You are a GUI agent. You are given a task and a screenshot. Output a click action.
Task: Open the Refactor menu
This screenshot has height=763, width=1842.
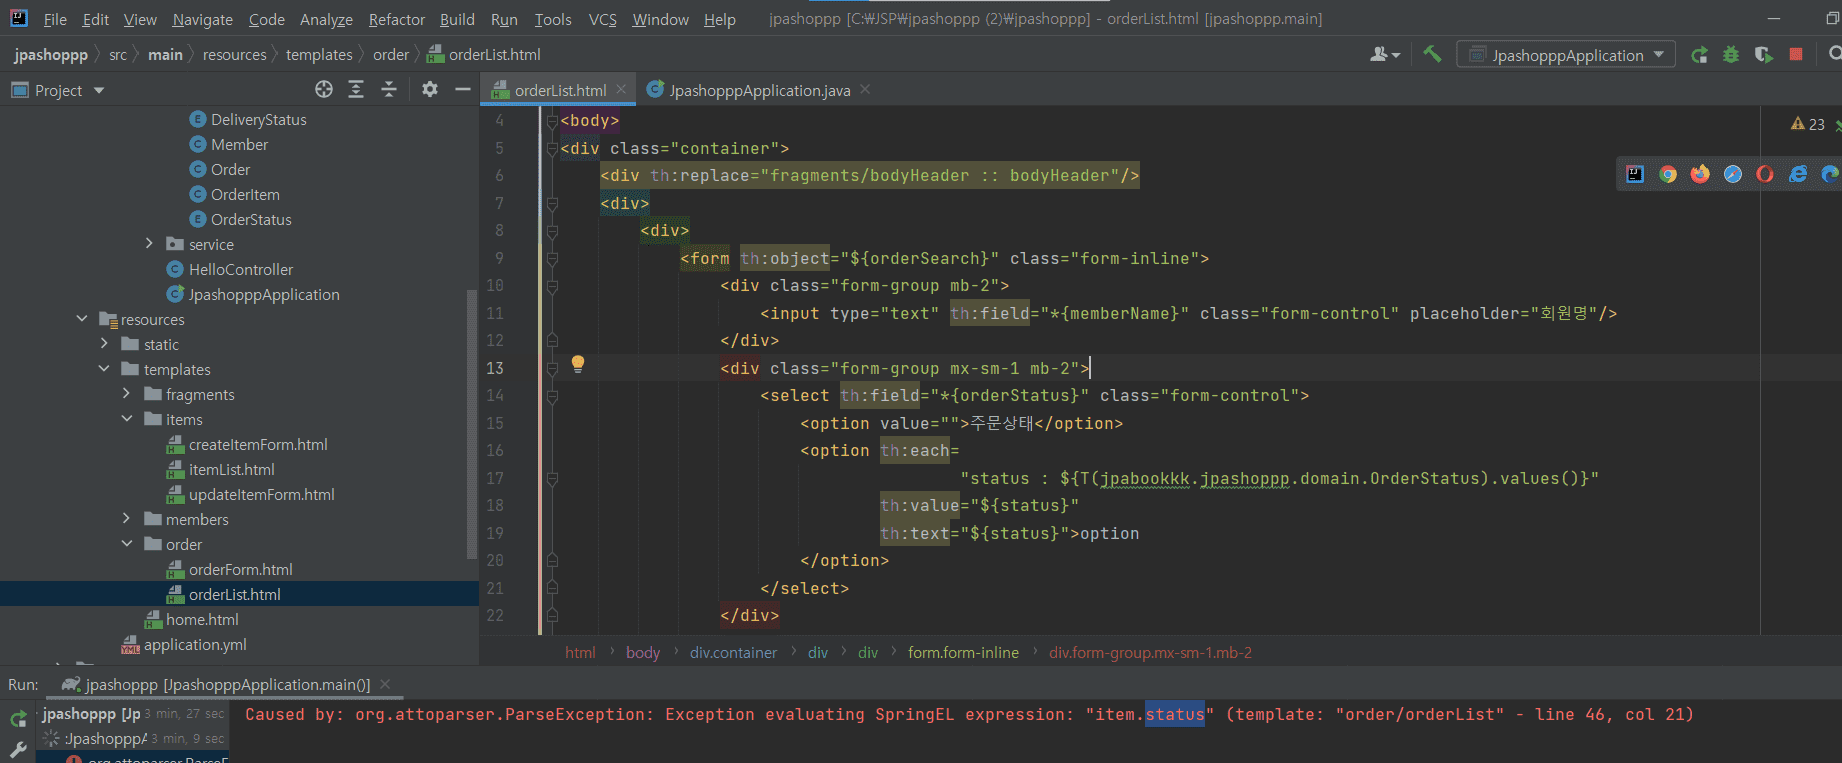pyautogui.click(x=396, y=19)
